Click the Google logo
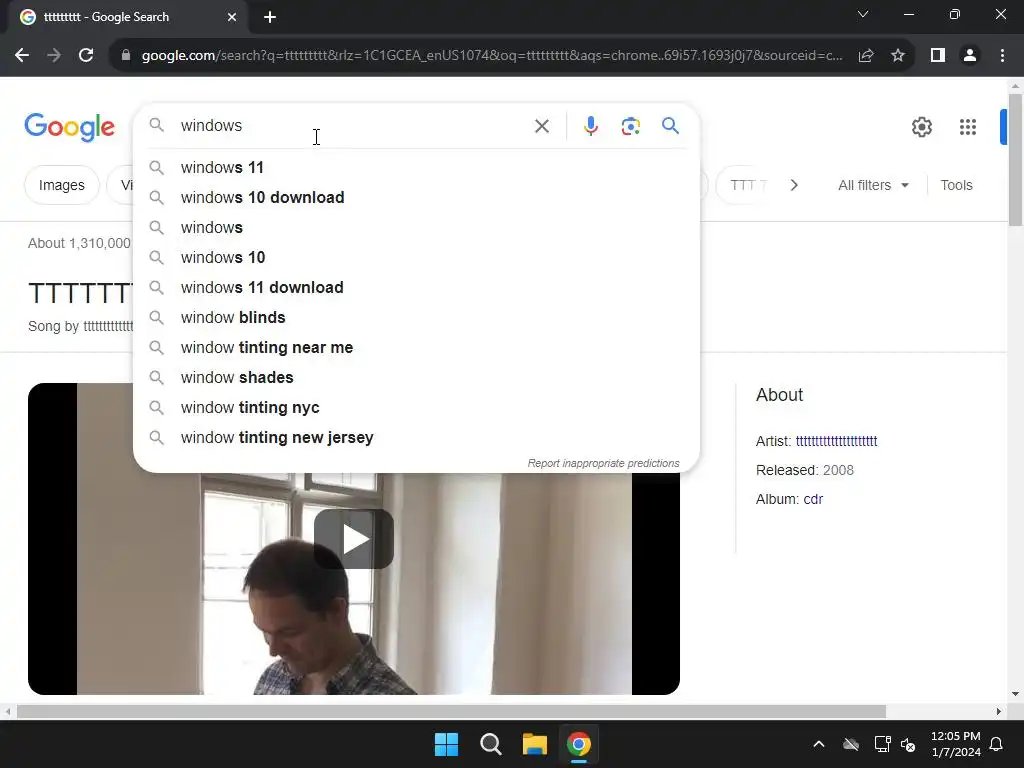Viewport: 1024px width, 768px height. [70, 127]
